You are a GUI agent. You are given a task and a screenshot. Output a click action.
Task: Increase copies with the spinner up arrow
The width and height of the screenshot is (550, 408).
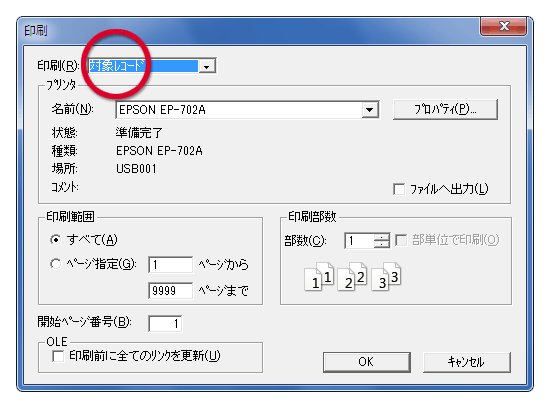pos(382,237)
